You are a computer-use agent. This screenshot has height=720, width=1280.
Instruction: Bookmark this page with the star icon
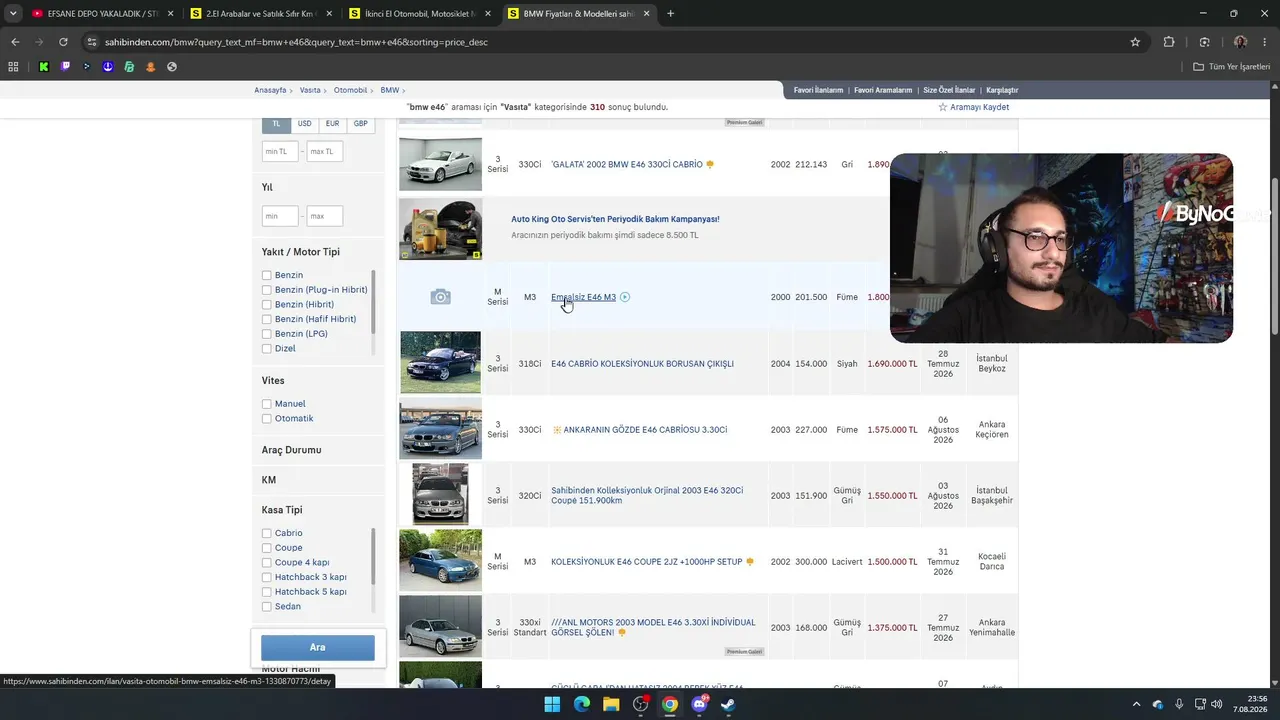pos(1135,42)
